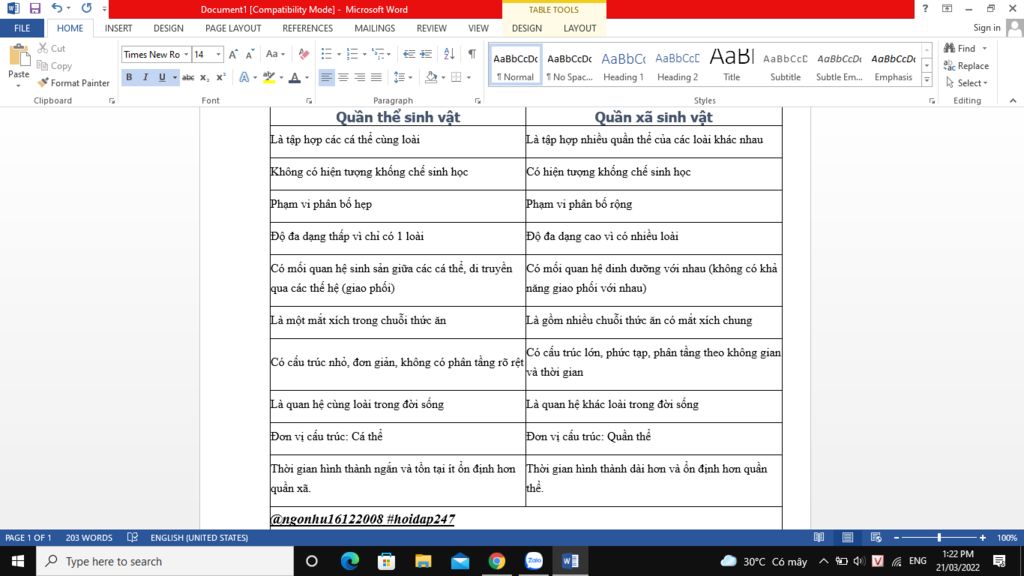
Task: Open the Change Case dropdown
Action: pos(275,54)
